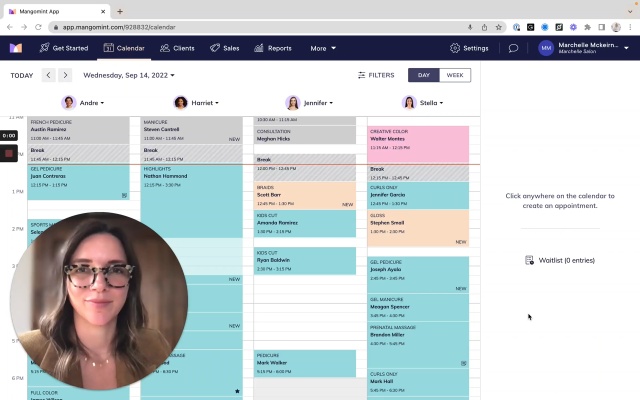Open the chat messages icon
This screenshot has height=400, width=640.
click(x=513, y=48)
